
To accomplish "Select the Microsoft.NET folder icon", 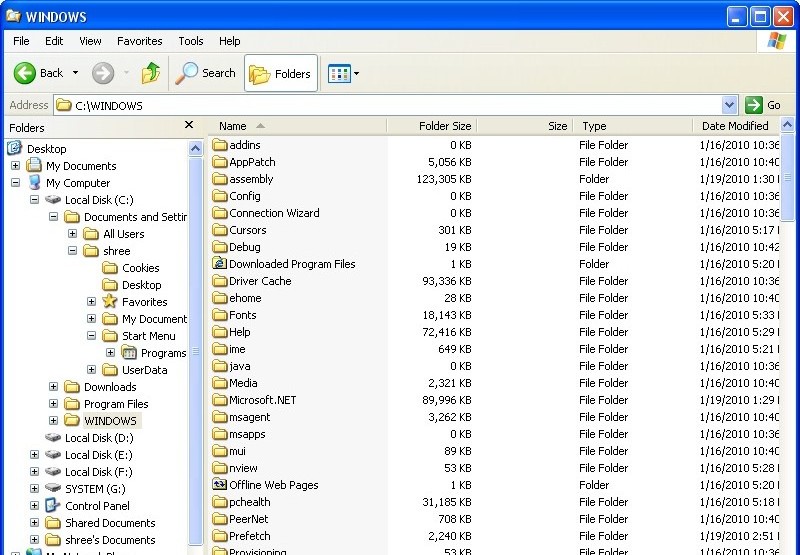I will tap(220, 400).
